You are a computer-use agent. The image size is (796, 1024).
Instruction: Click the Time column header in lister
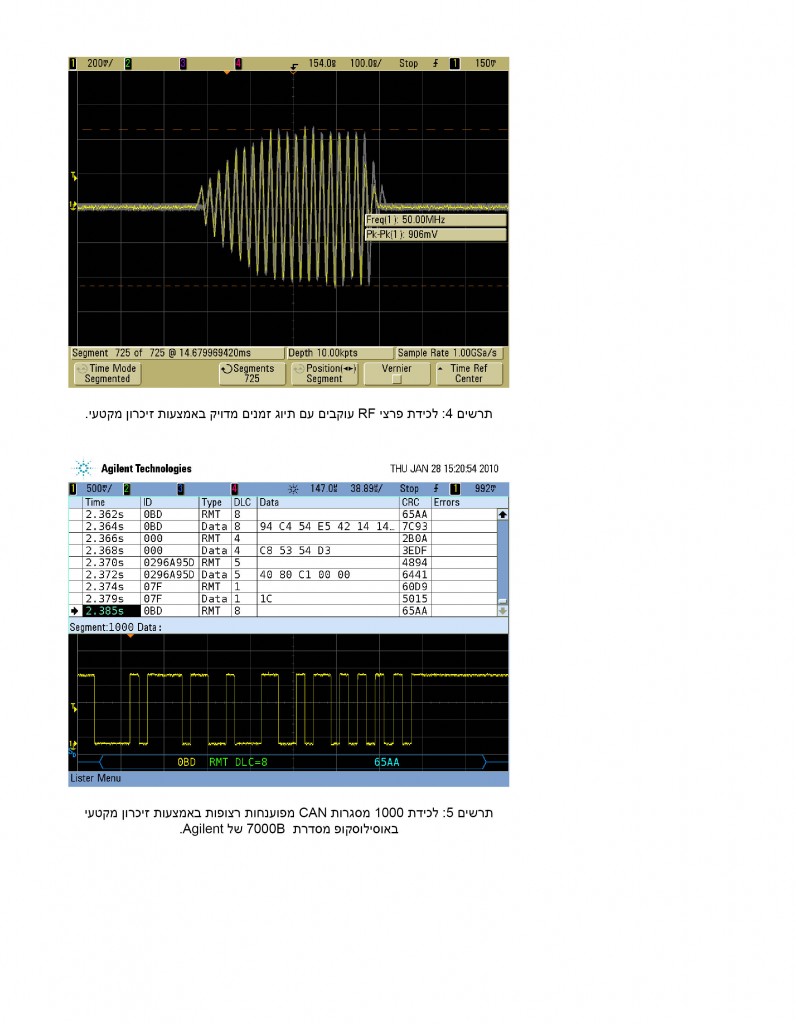pos(112,502)
